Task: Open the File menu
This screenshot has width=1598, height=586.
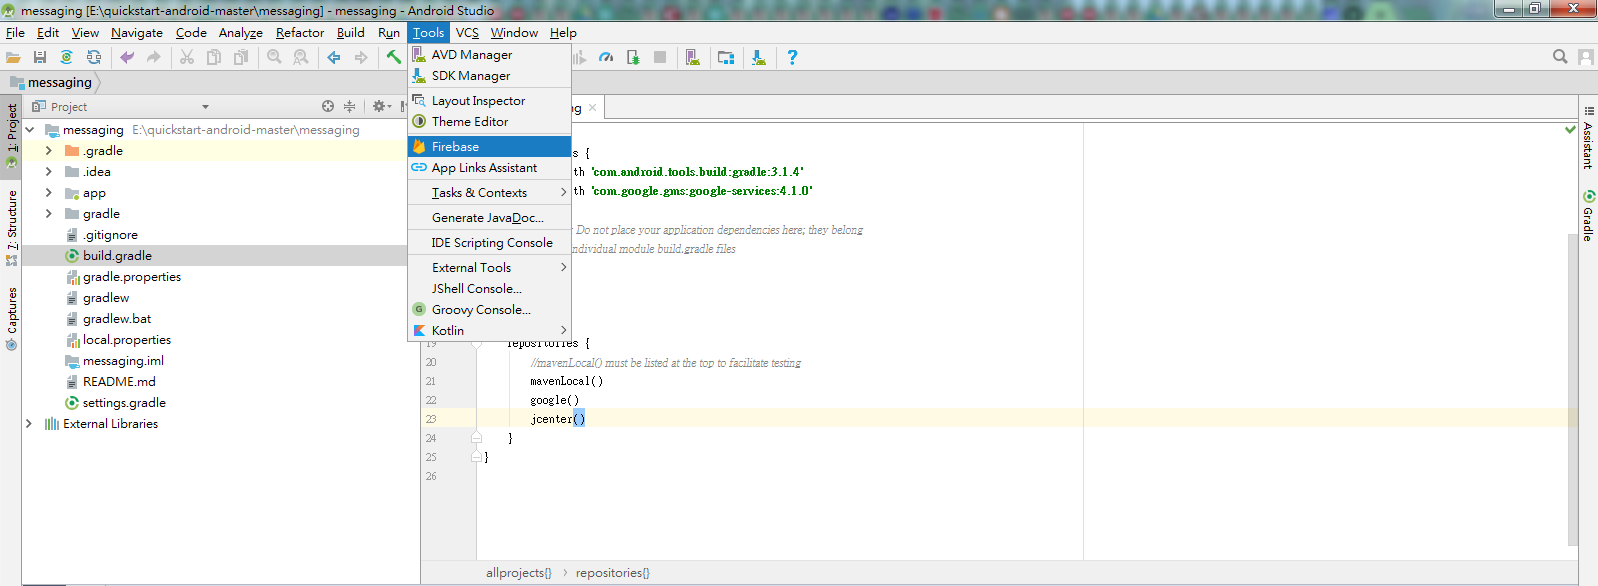Action: (15, 33)
